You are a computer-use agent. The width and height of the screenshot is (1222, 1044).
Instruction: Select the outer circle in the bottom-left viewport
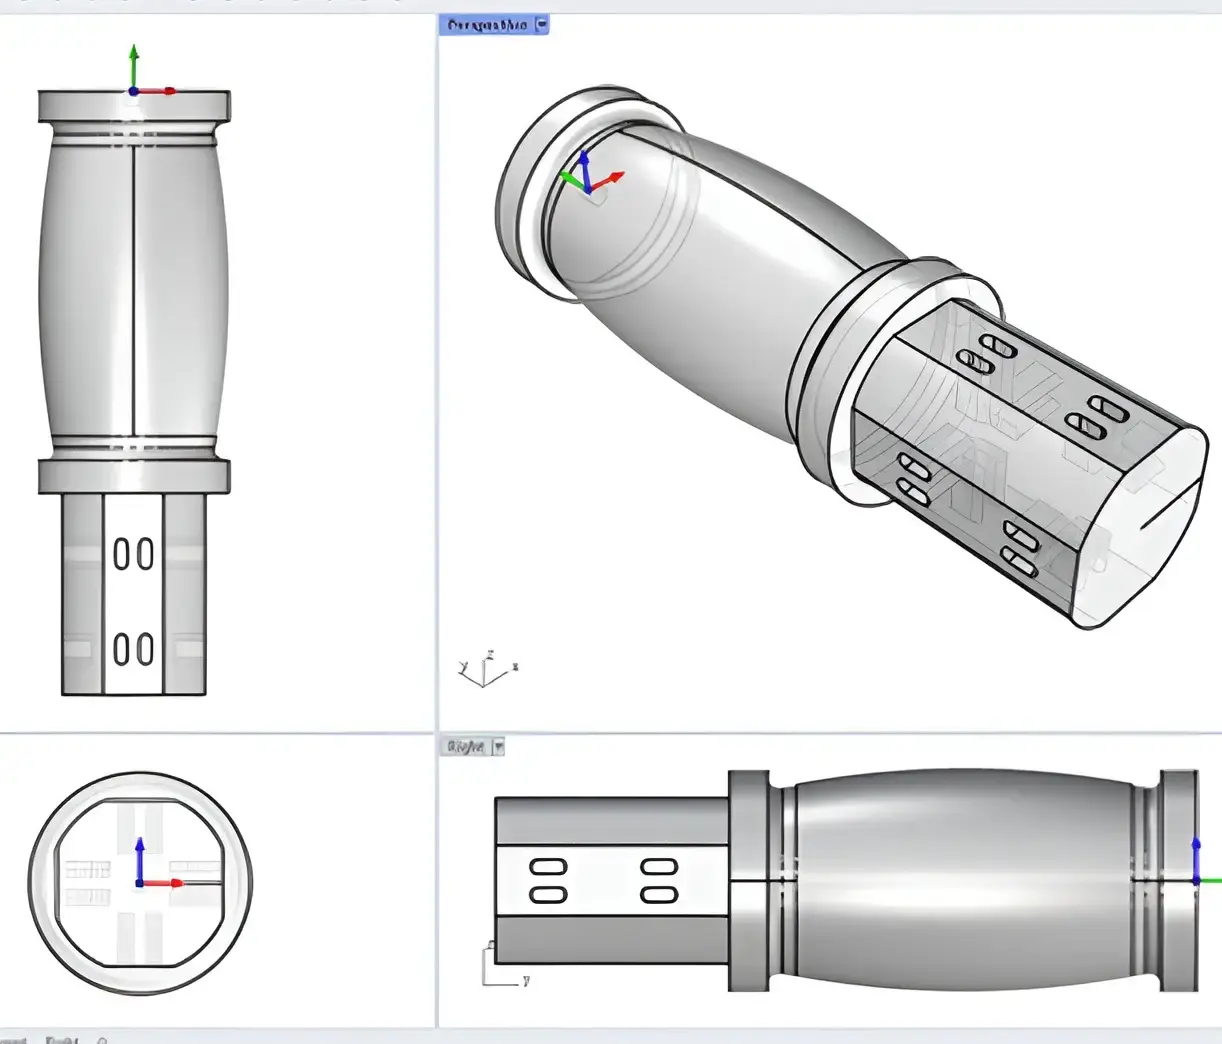point(140,883)
